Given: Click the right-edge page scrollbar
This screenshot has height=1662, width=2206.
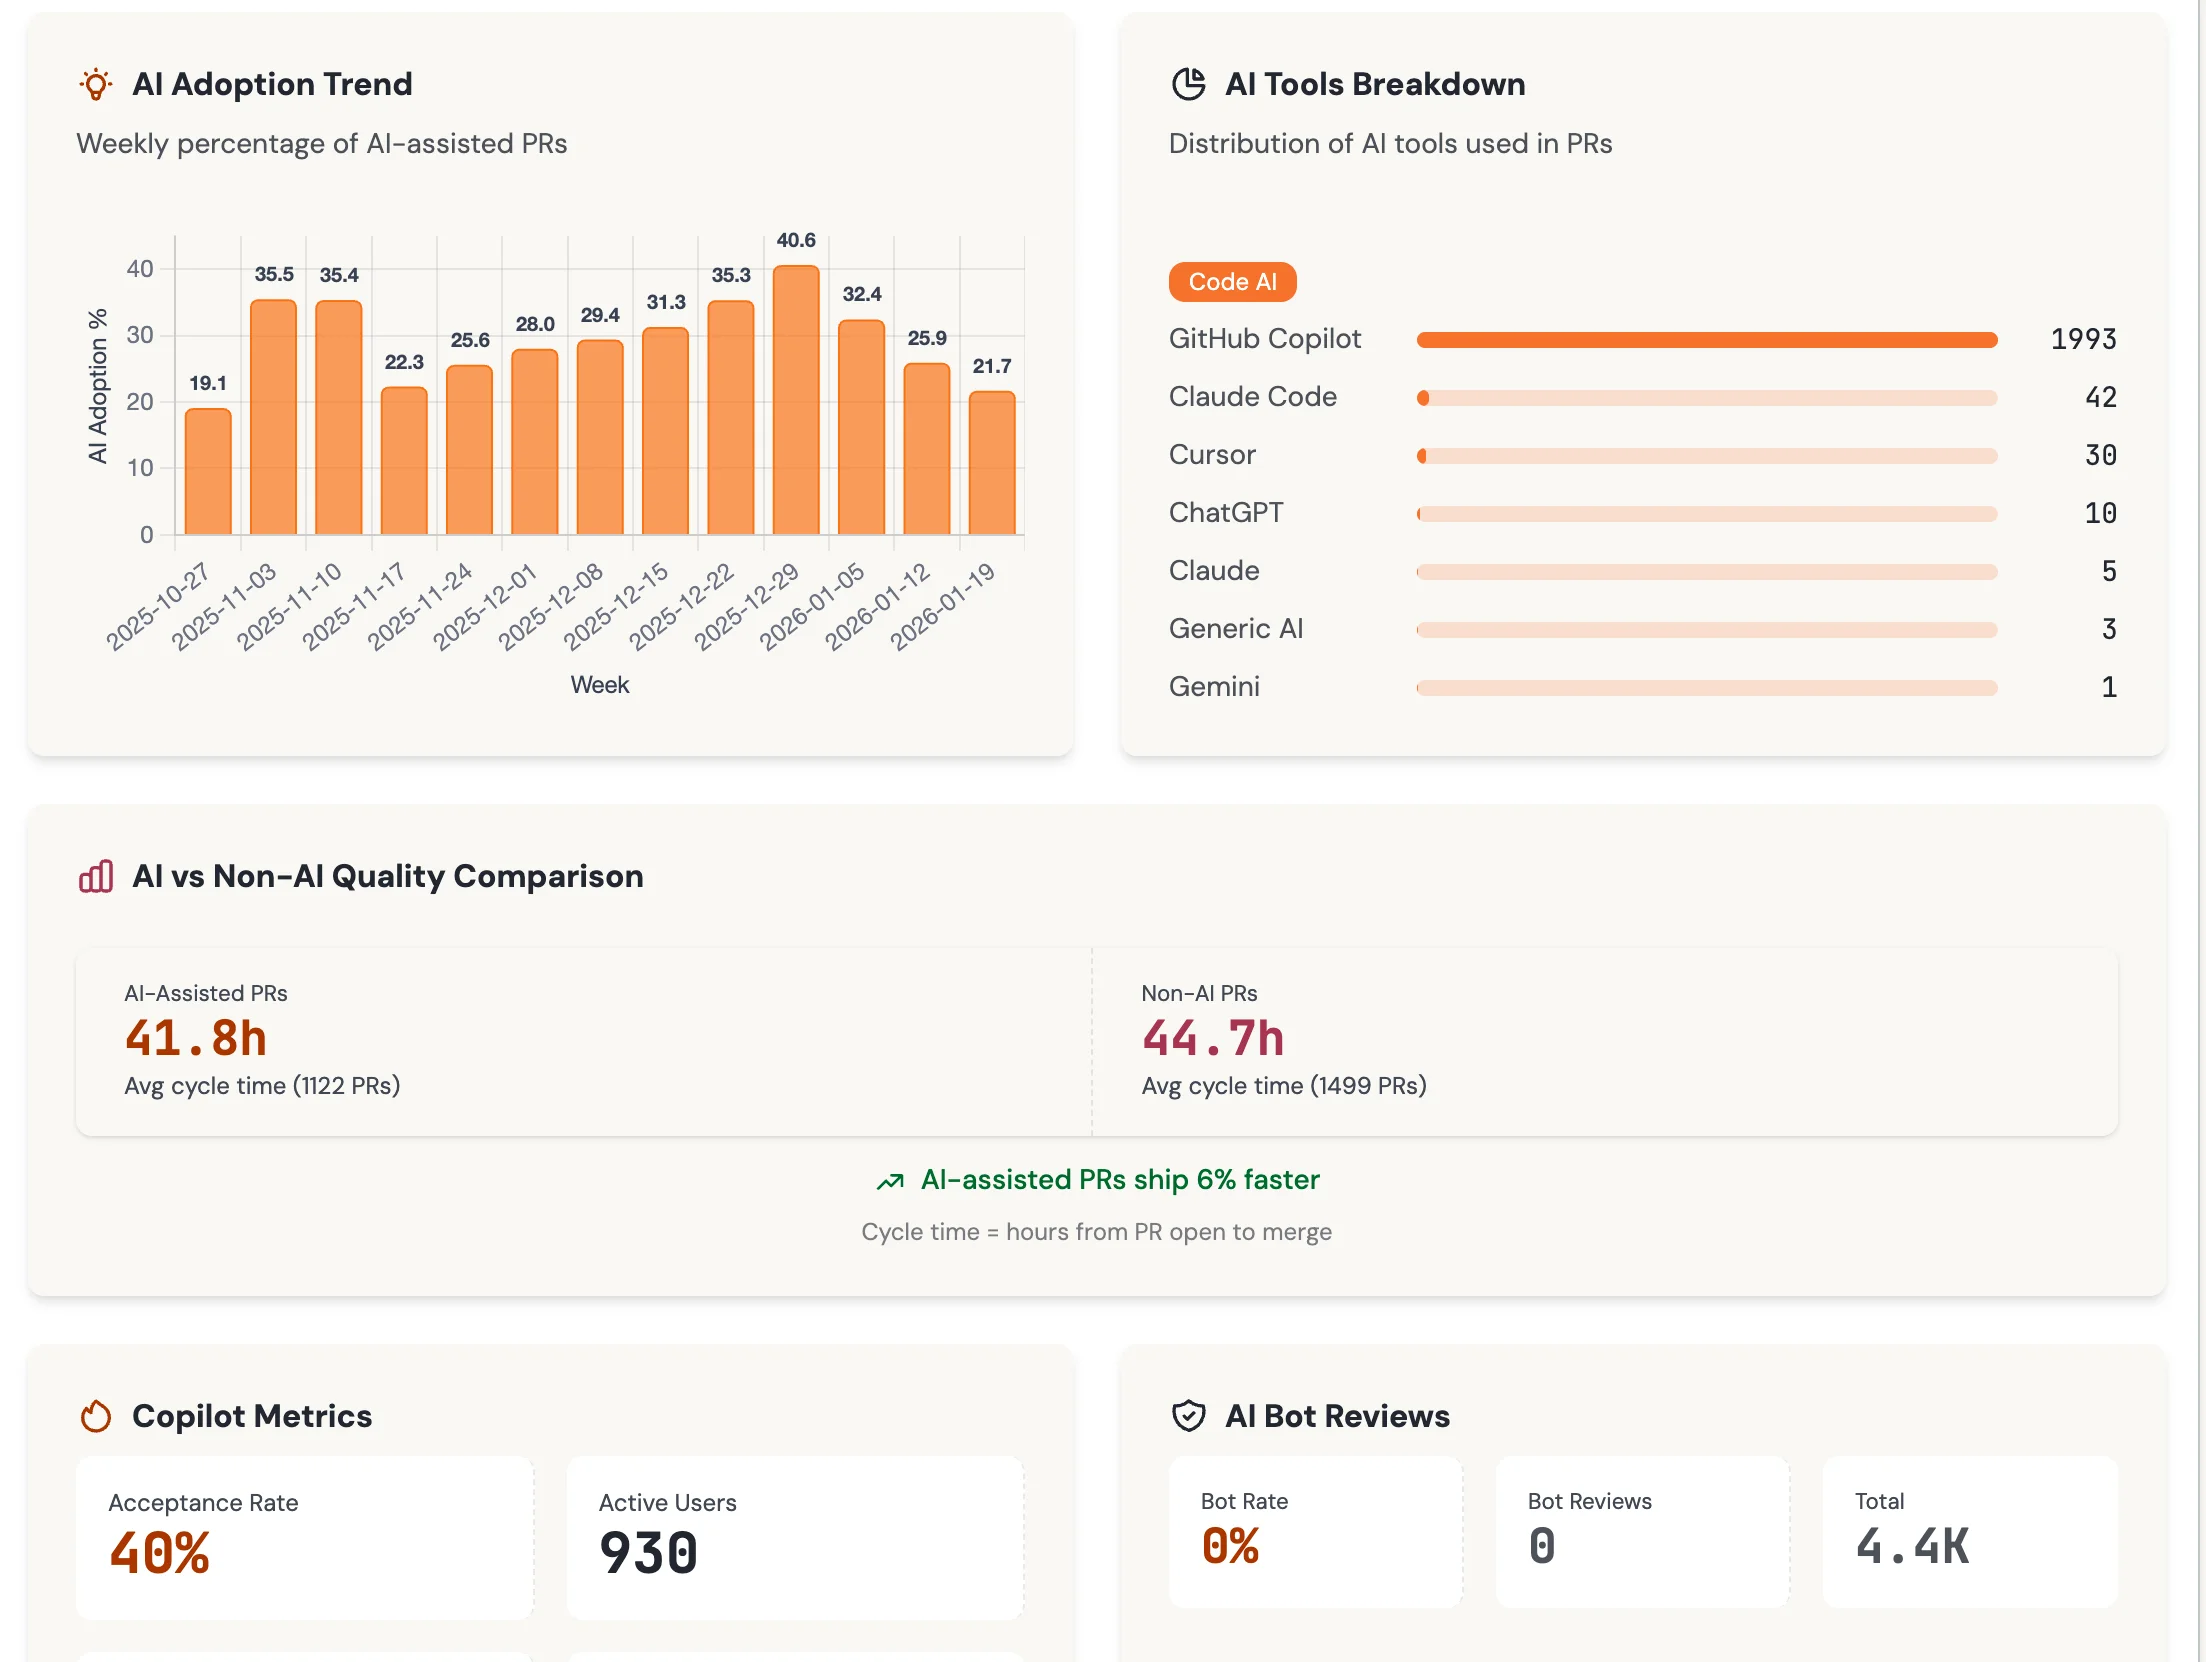Looking at the screenshot, I should pos(2201,831).
